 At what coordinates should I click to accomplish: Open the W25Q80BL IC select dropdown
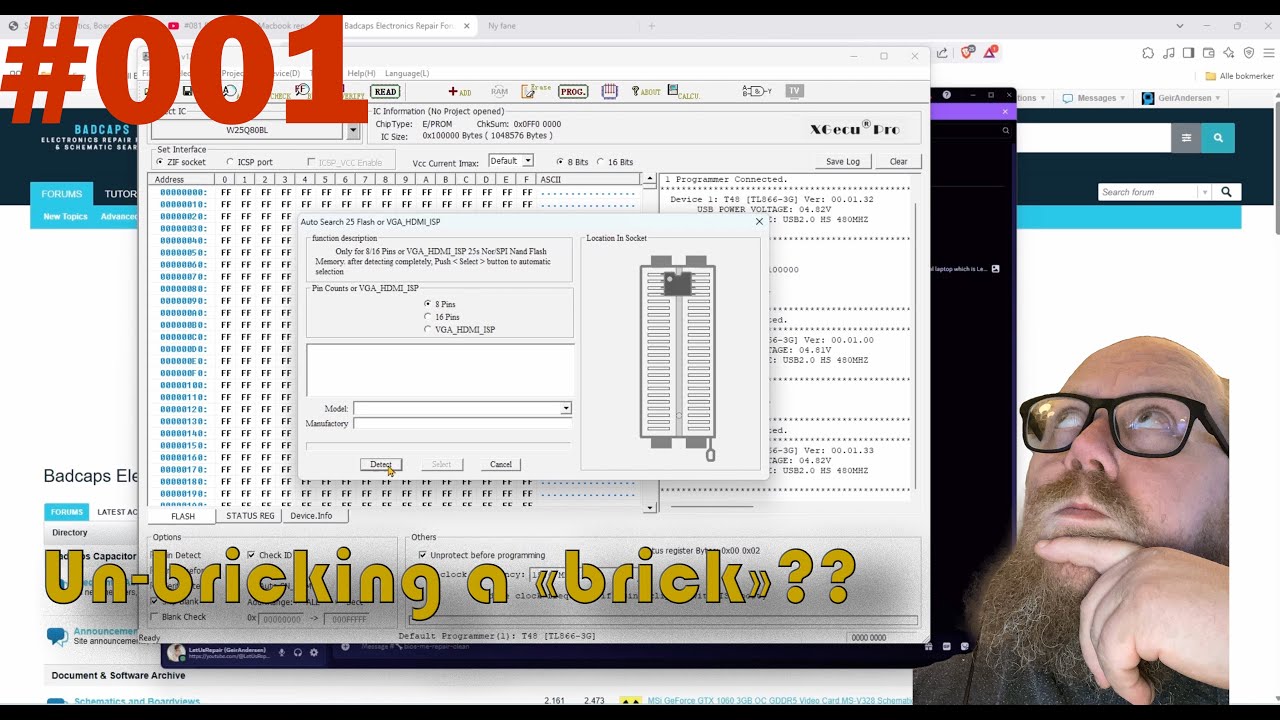352,130
